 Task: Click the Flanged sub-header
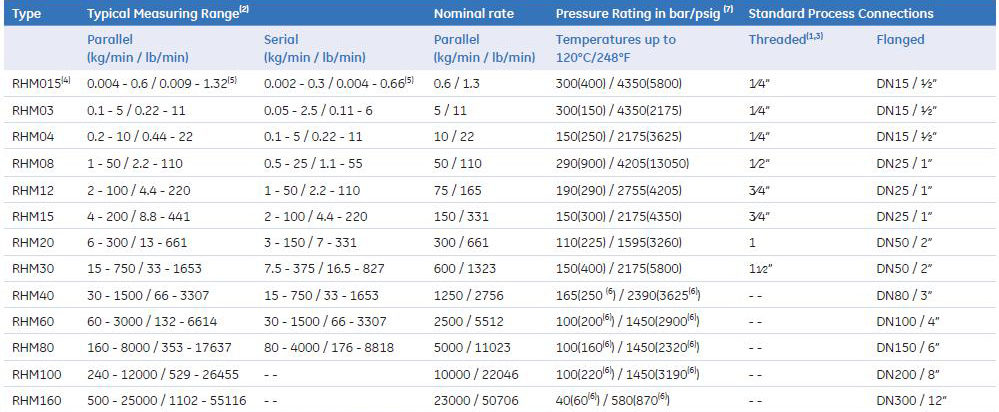900,40
